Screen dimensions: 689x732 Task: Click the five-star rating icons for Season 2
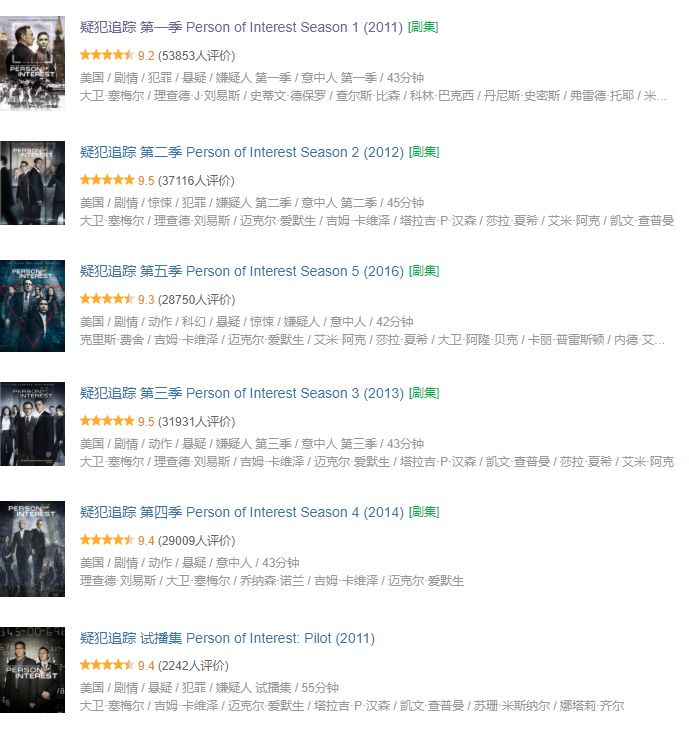pos(107,180)
